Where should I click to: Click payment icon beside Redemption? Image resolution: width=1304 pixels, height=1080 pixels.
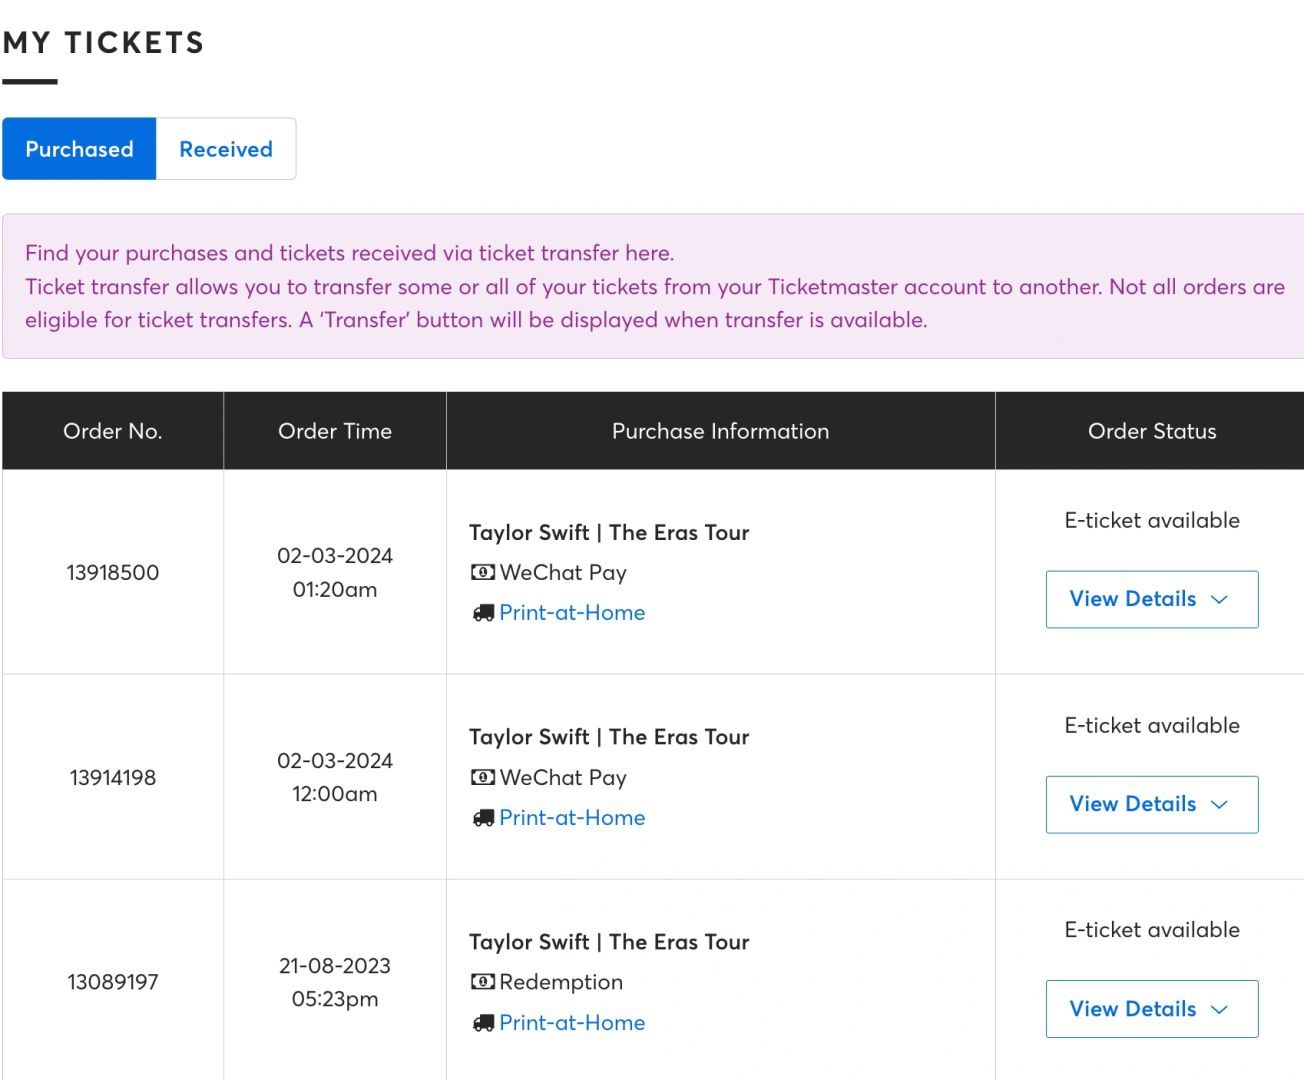[x=483, y=982]
